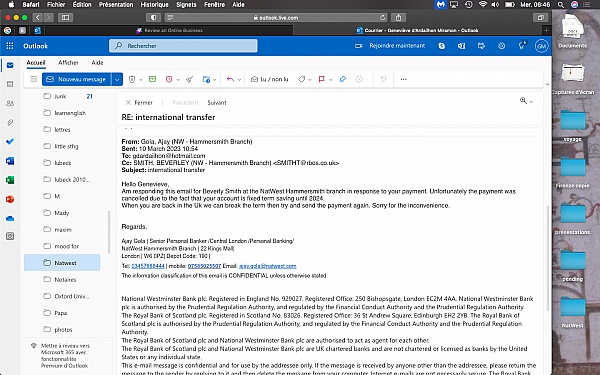Viewport: 600px width, 375px height.
Task: Open the Settings gear in Outlook header
Action: [x=502, y=46]
